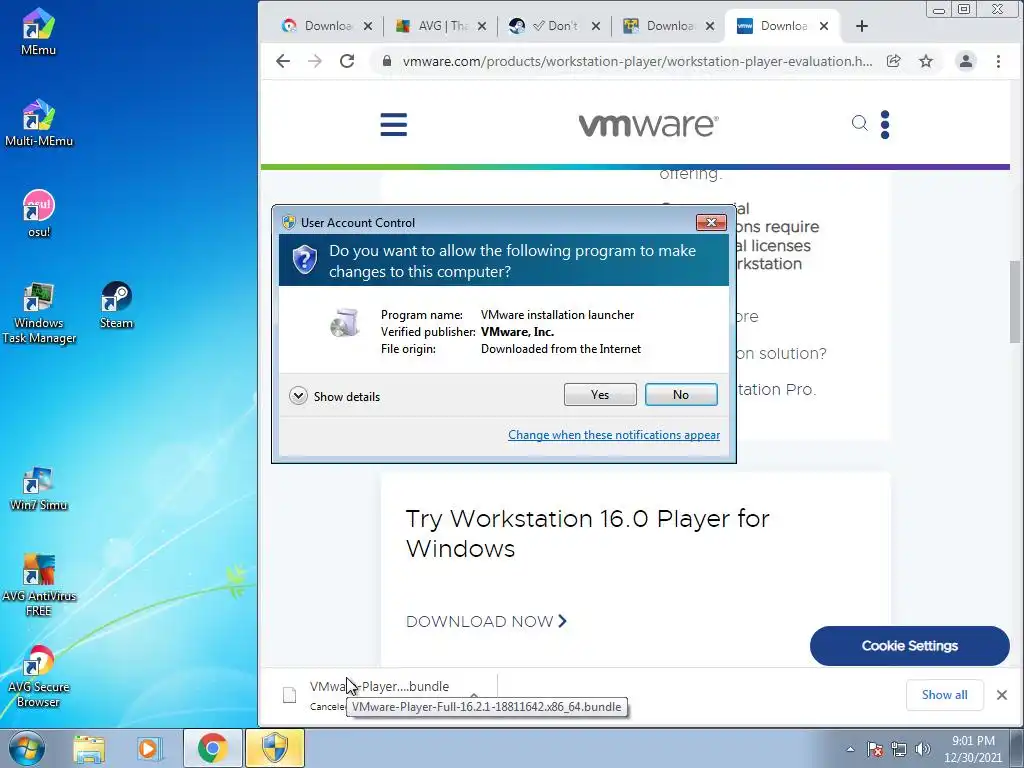Open the MEmu desktop shortcut
1024x768 pixels.
38,31
